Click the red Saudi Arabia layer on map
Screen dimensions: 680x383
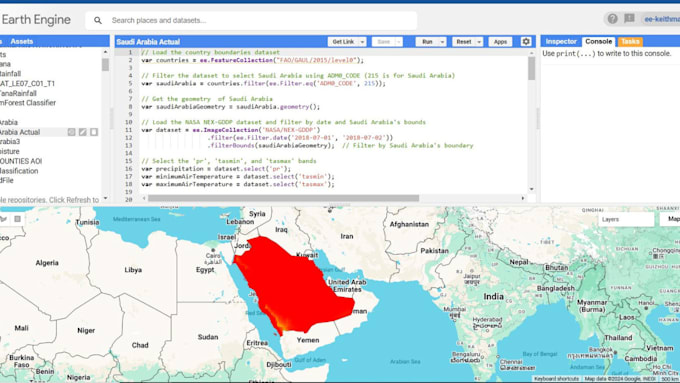293,286
